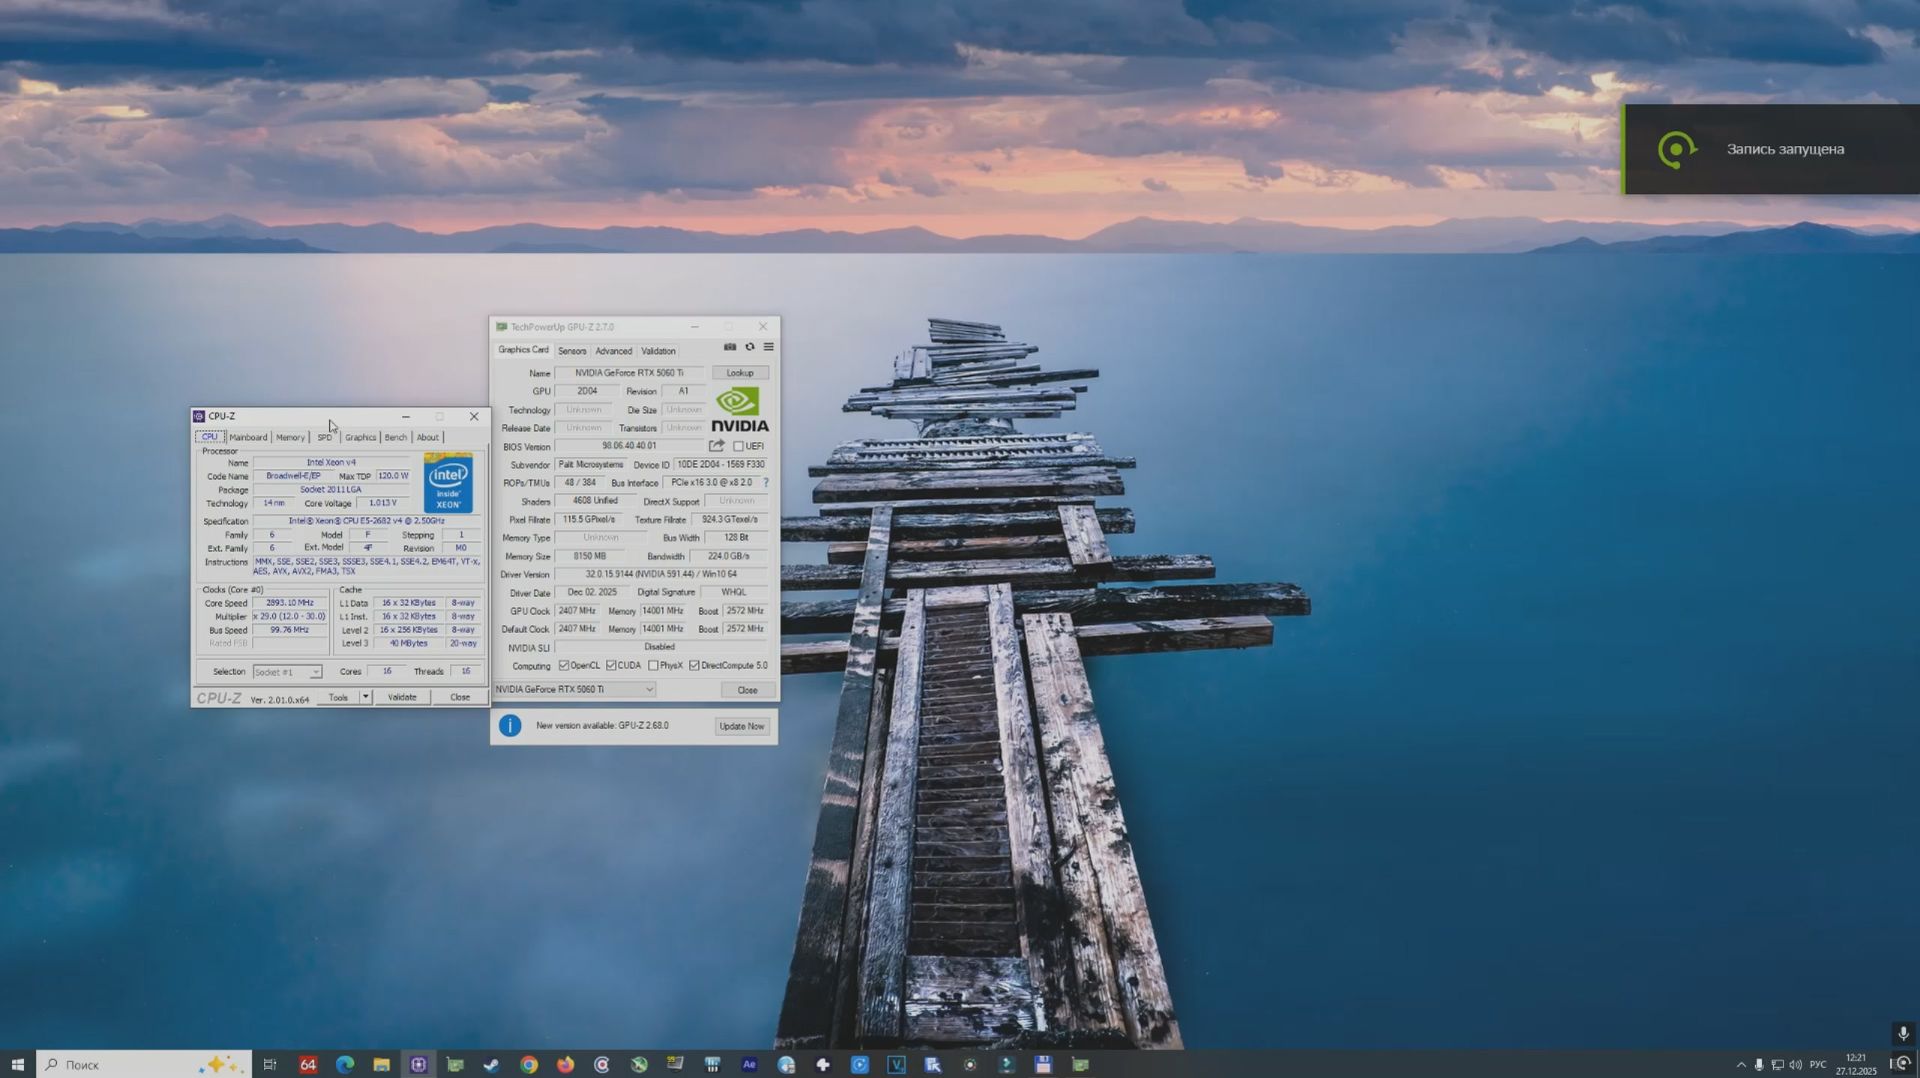This screenshot has height=1078, width=1920.
Task: Open the GPU-Z hamburger menu
Action: click(x=768, y=346)
